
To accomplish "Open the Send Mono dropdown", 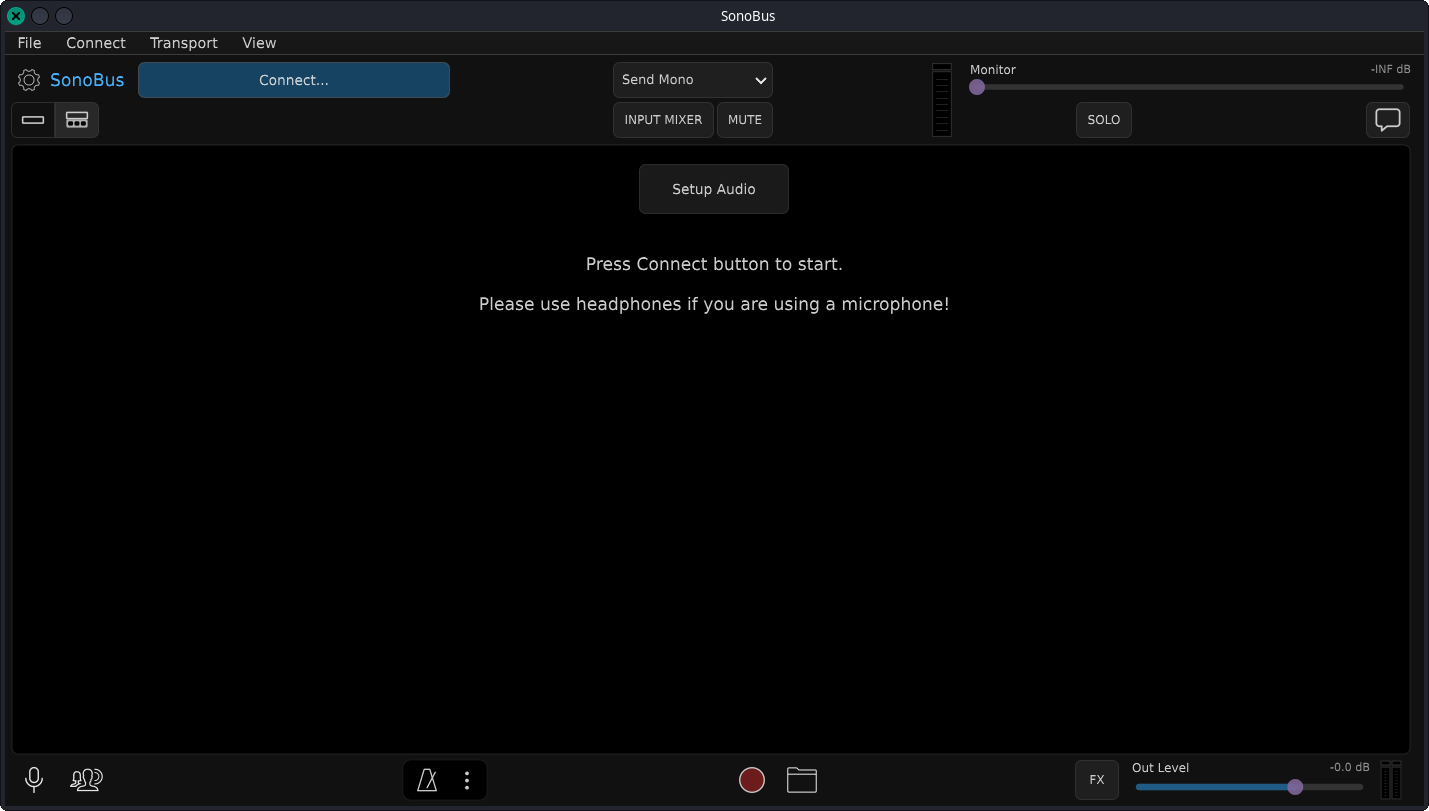I will pos(693,80).
